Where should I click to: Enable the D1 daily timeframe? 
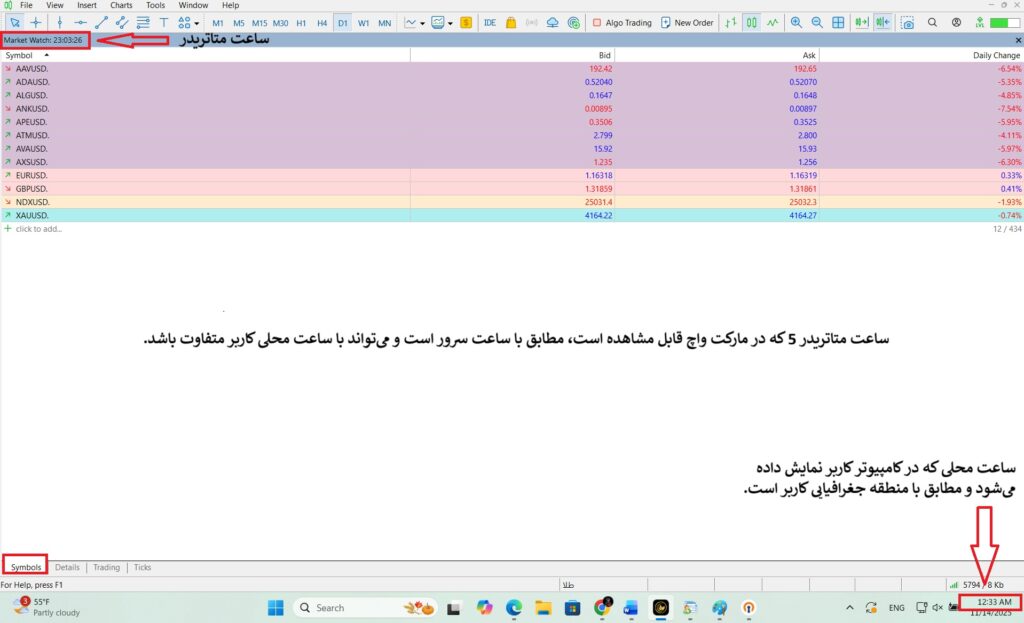click(x=342, y=22)
